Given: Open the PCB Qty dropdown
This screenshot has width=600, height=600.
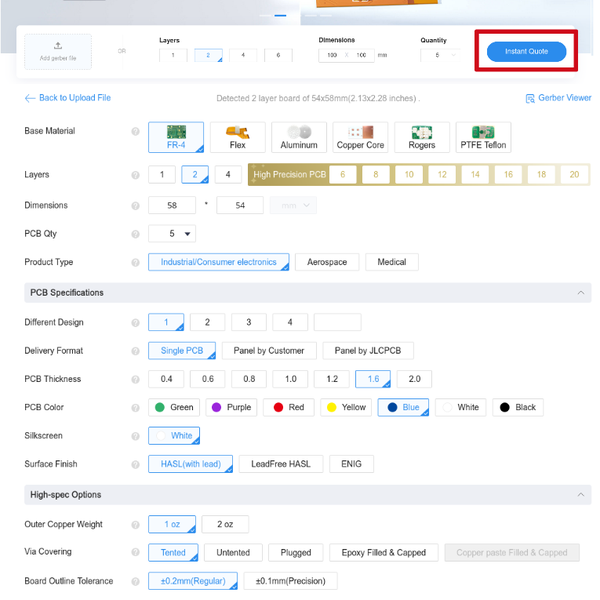Looking at the screenshot, I should (x=172, y=234).
